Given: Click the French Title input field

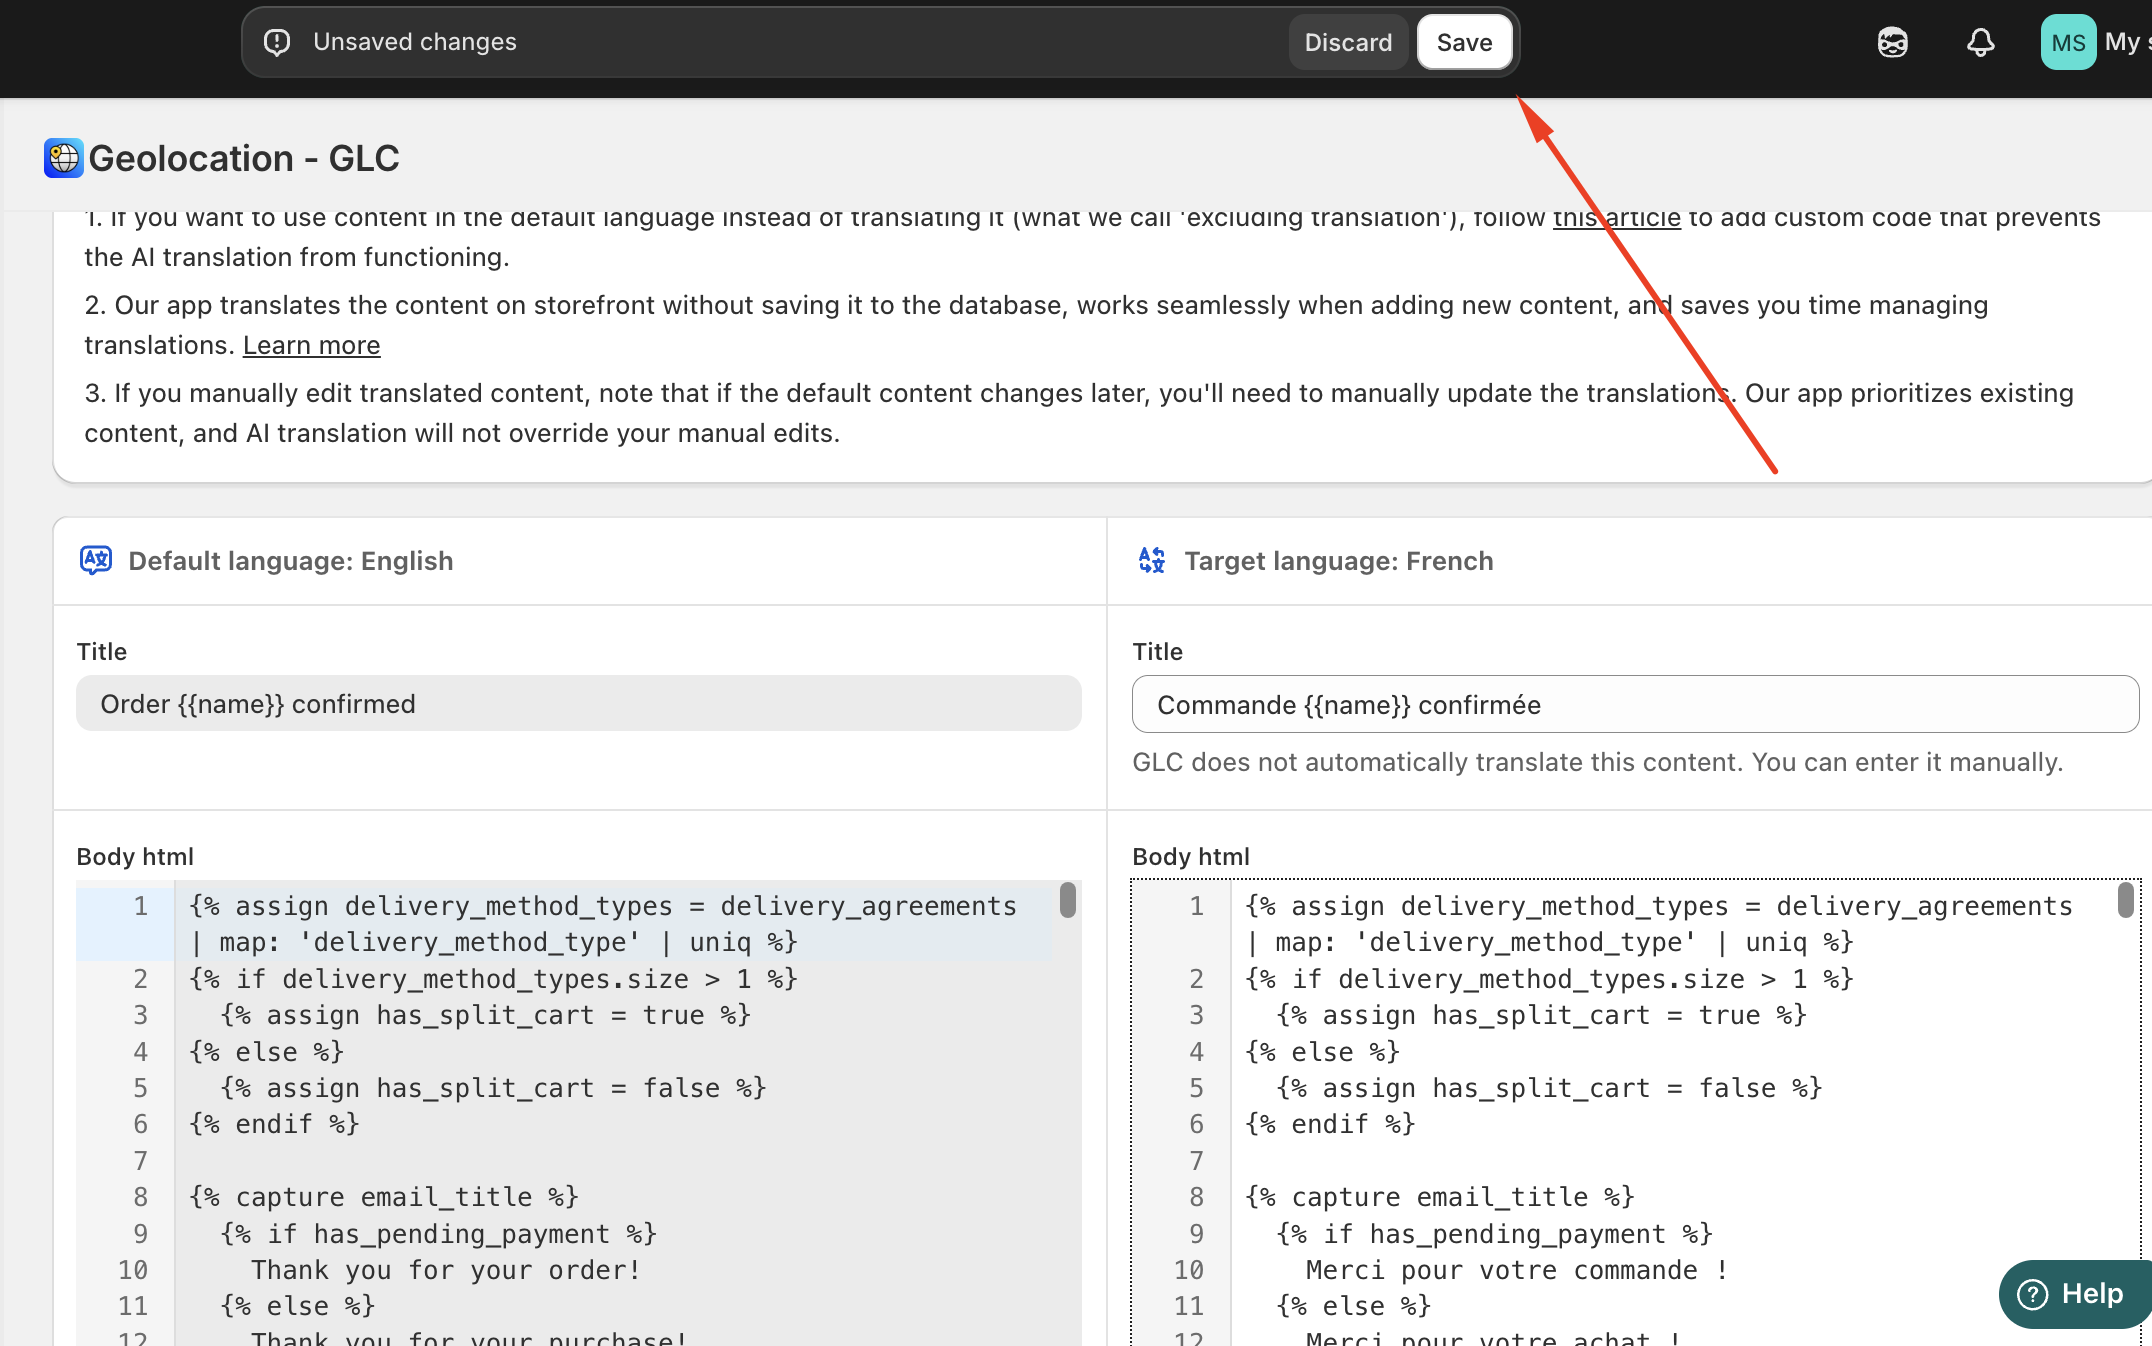Looking at the screenshot, I should (x=1634, y=705).
